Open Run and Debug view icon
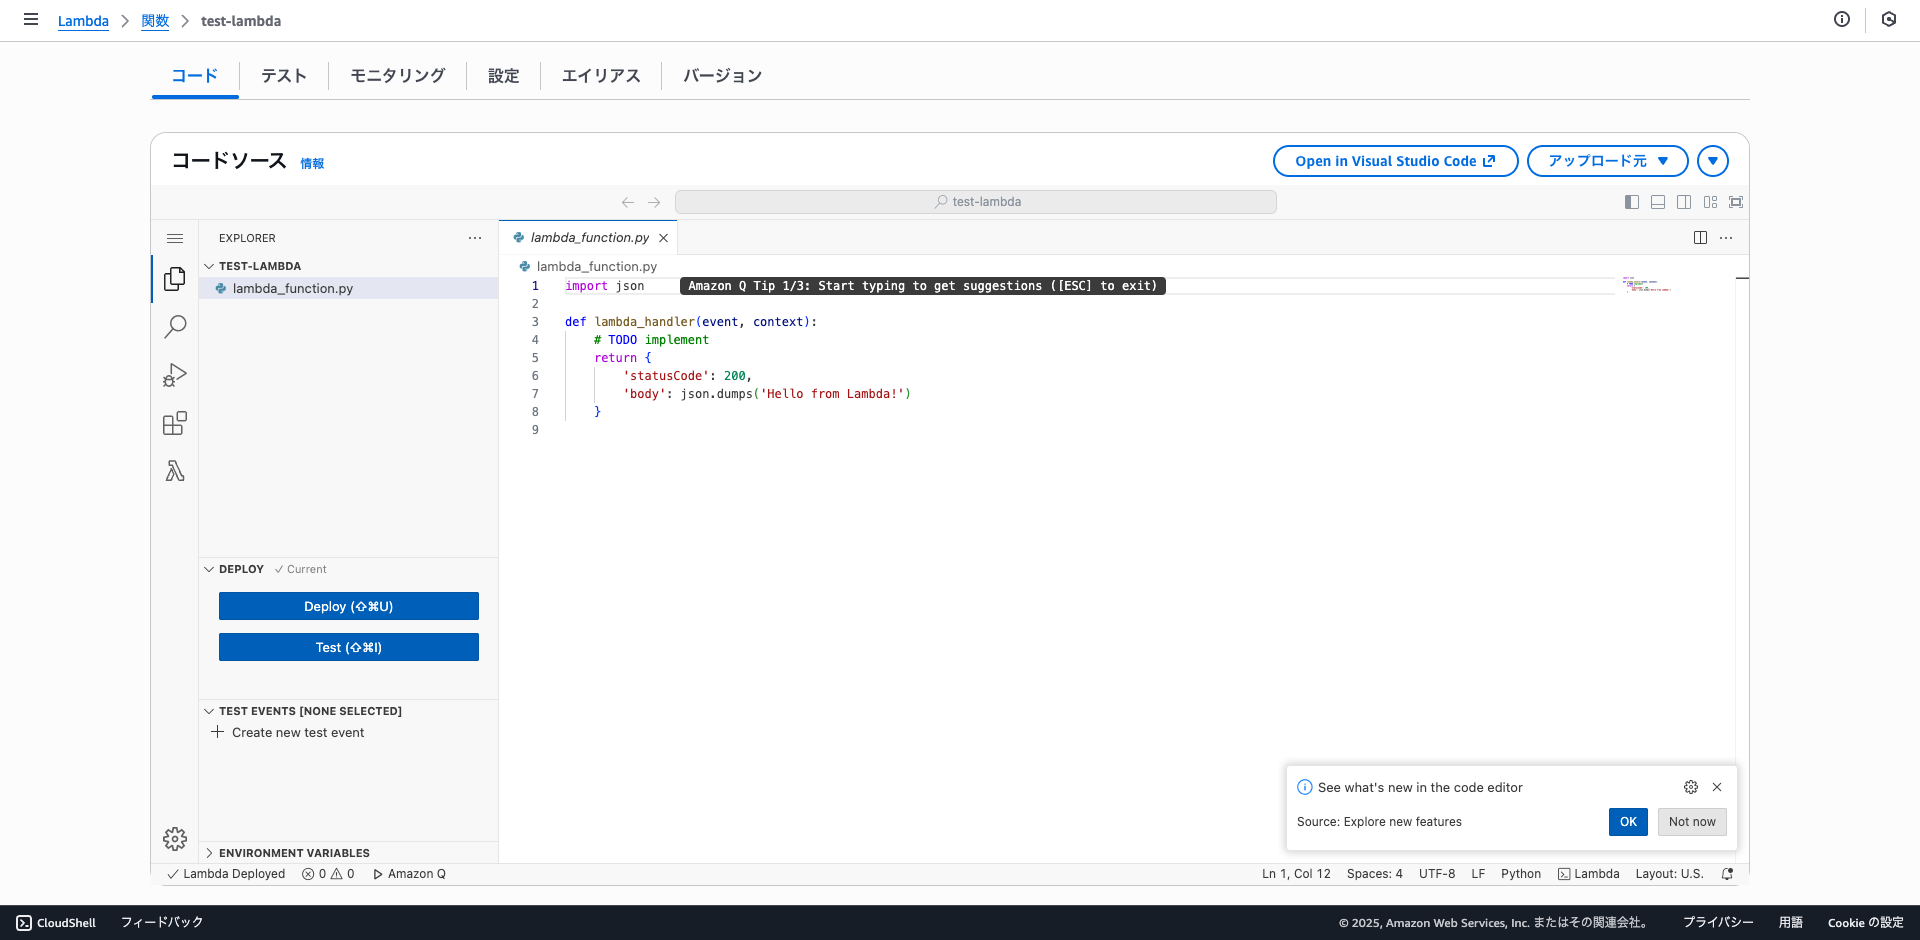Viewport: 1920px width, 940px height. coord(175,375)
